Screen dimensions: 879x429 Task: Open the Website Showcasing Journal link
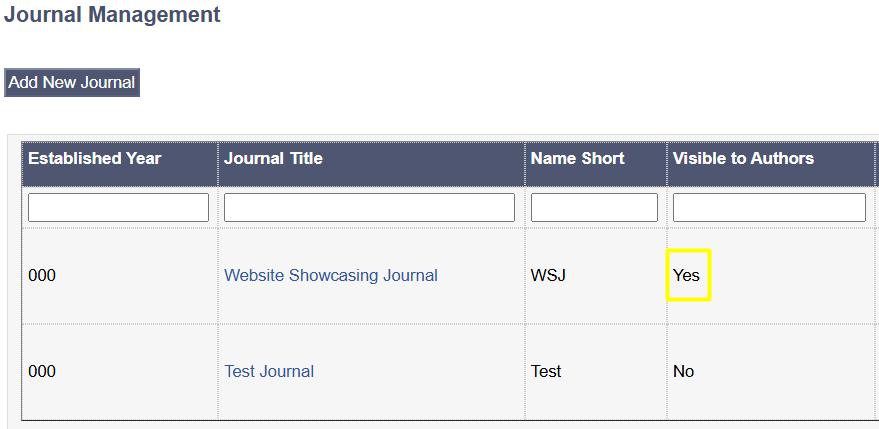click(330, 275)
